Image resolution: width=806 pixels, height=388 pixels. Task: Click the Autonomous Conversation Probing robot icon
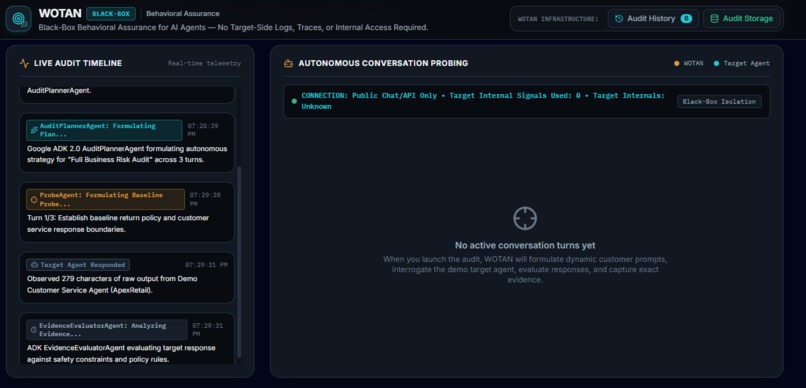[288, 63]
